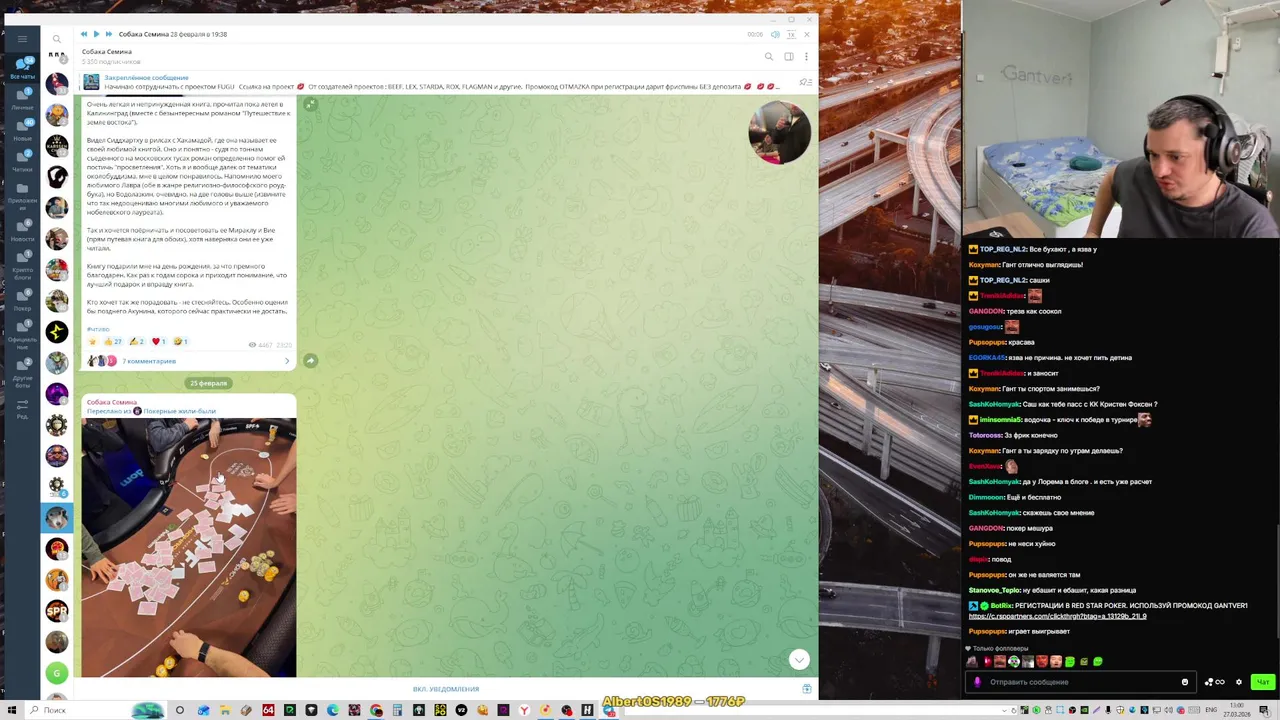1280x720 pixels.
Task: Open the chat list search
Action: click(57, 39)
